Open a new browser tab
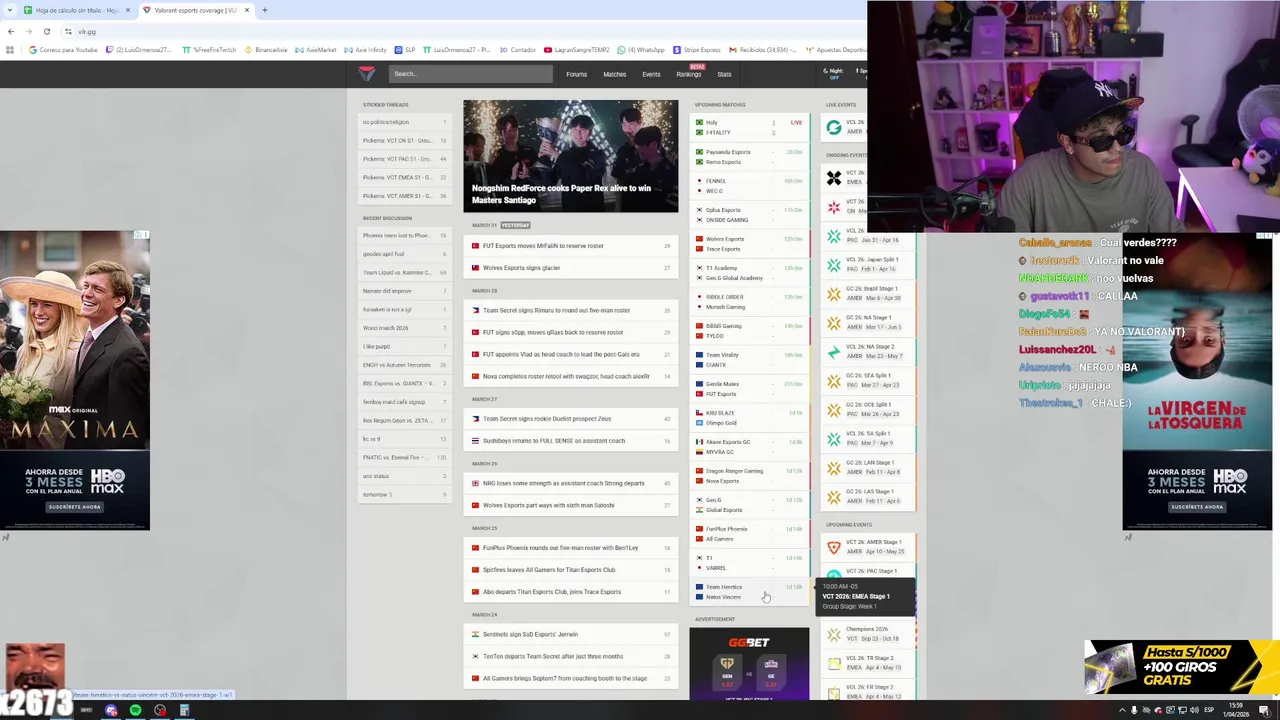Viewport: 1280px width, 720px height. point(264,10)
